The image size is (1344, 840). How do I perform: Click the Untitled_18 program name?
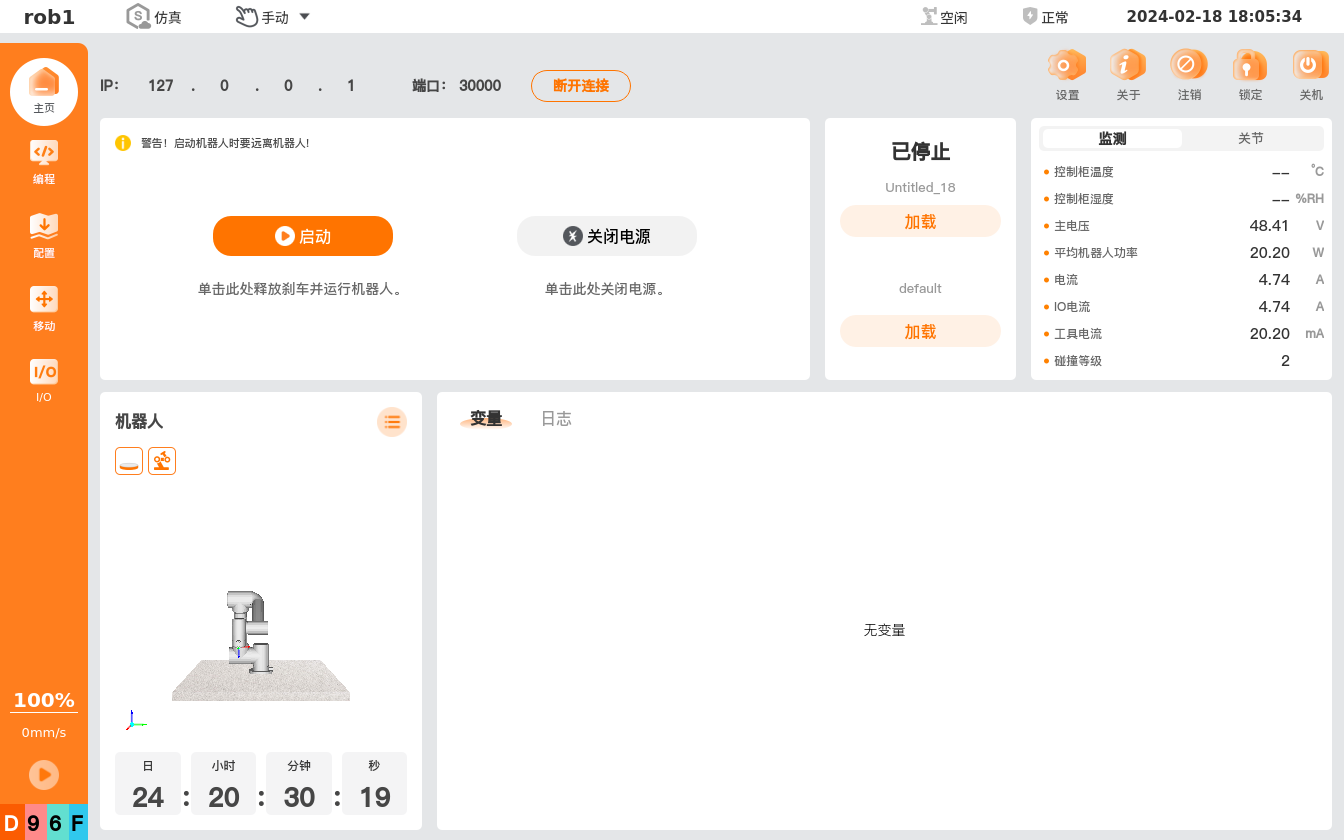click(920, 187)
